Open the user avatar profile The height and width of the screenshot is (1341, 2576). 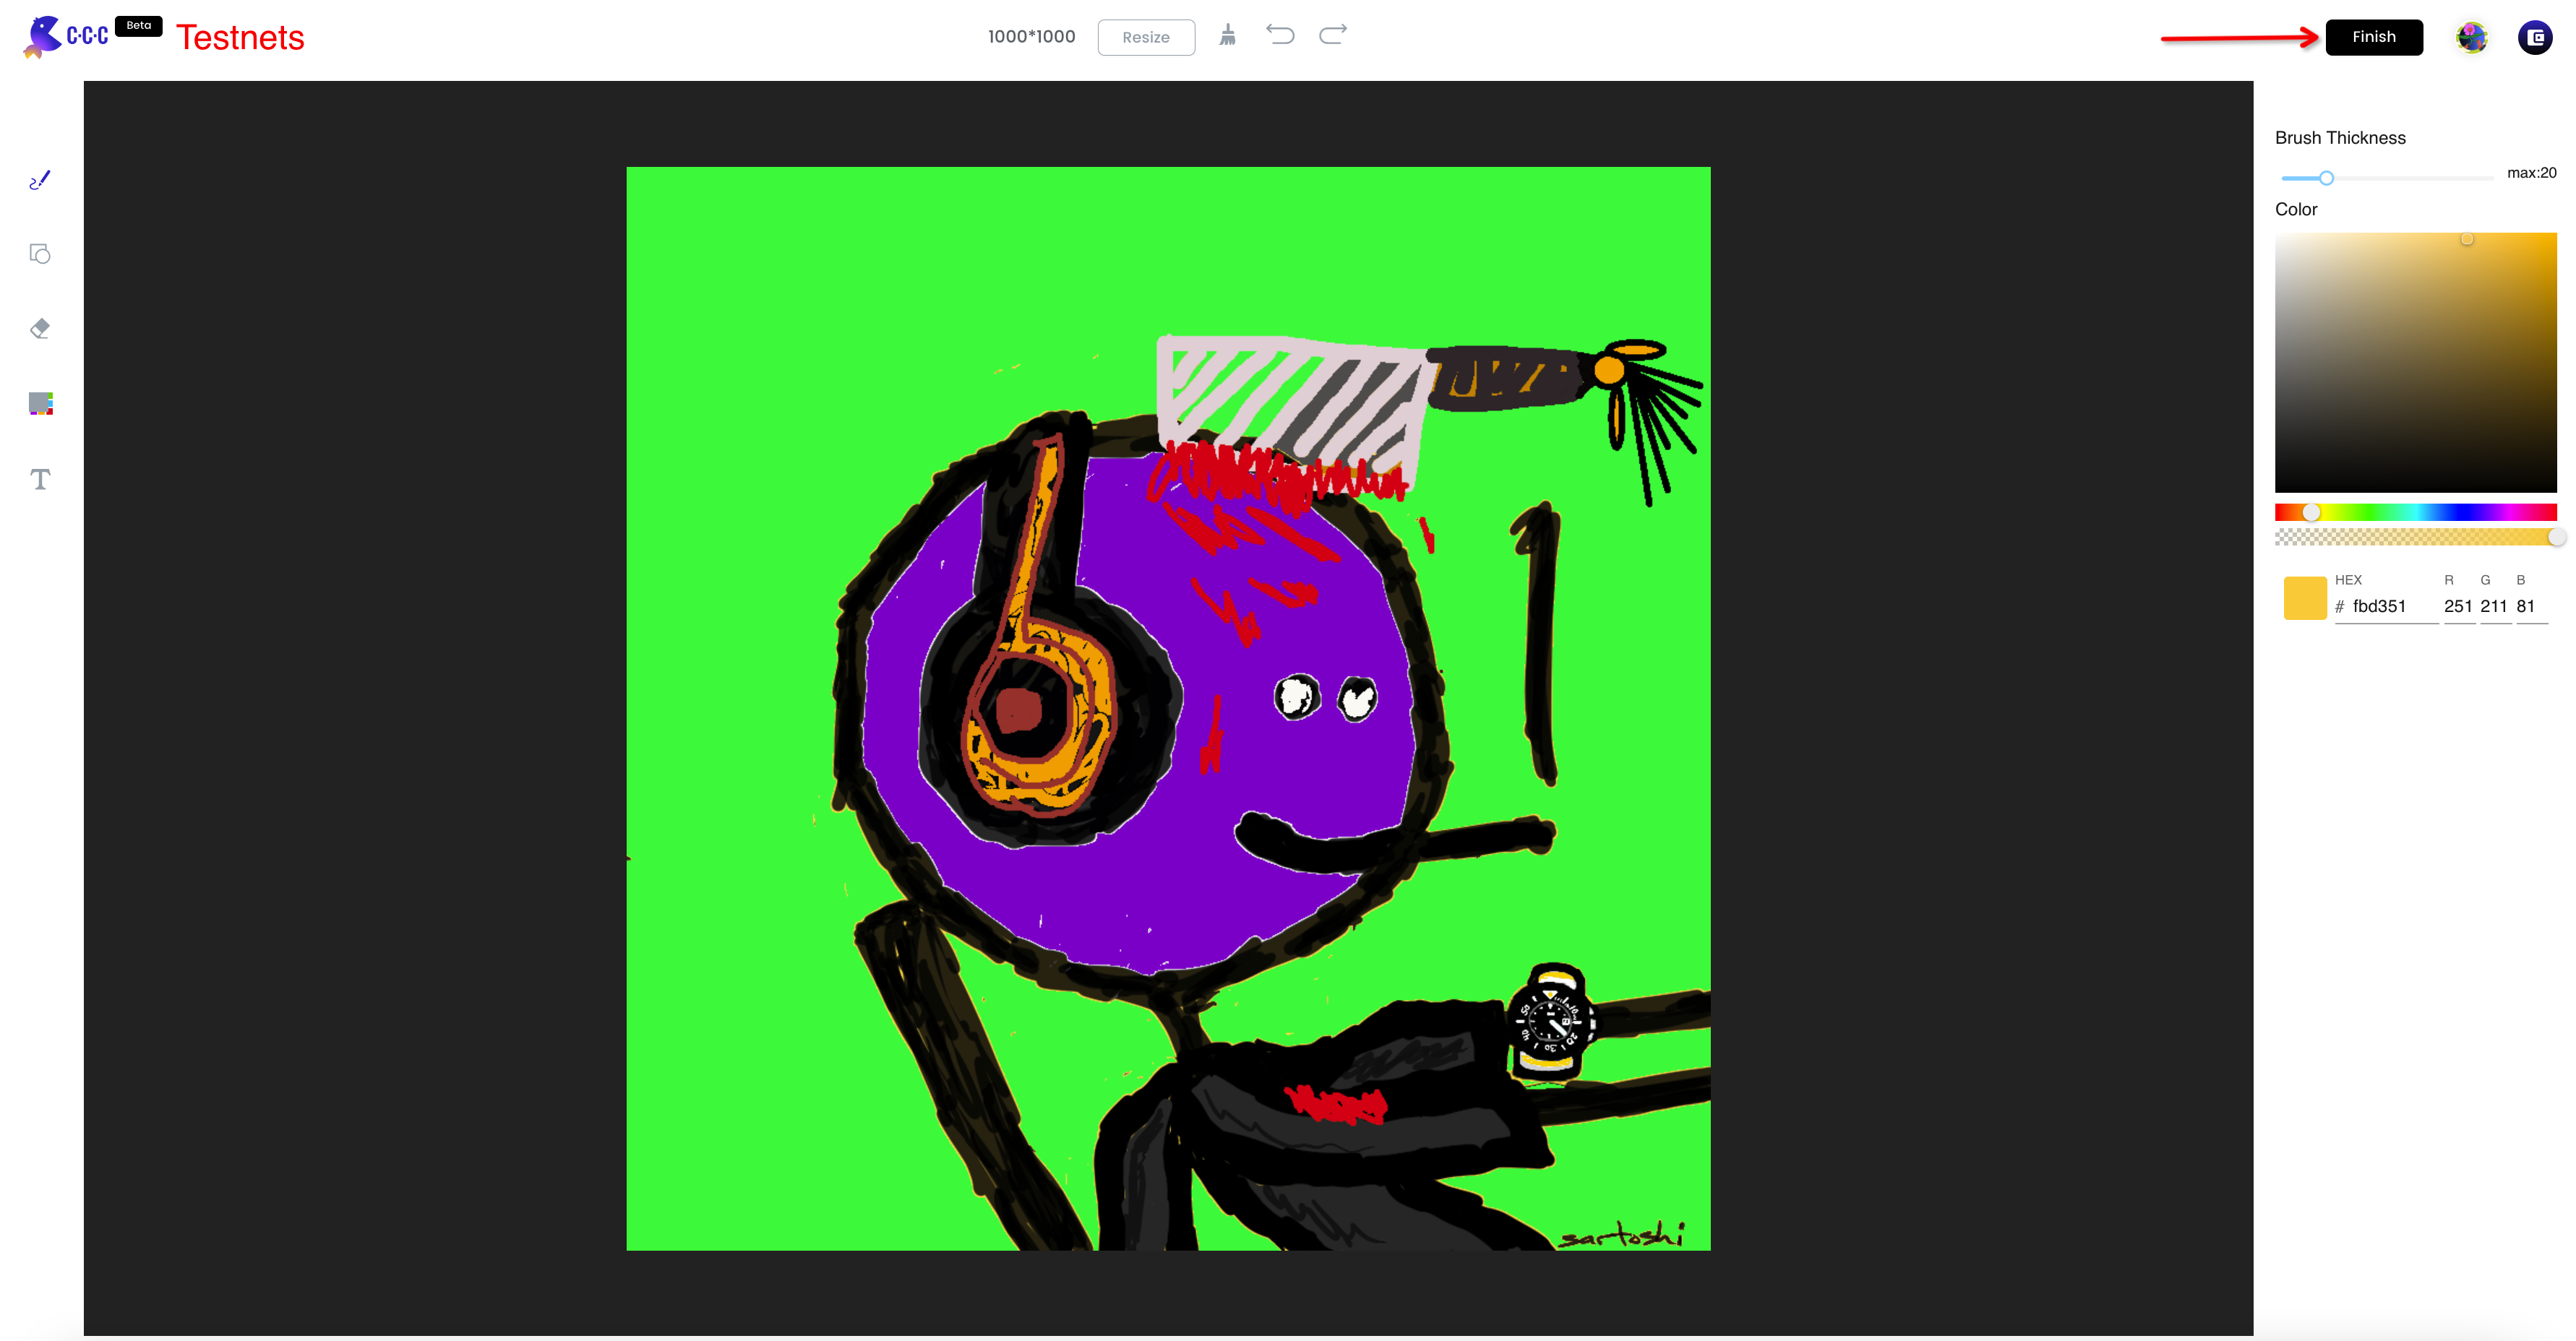pyautogui.click(x=2471, y=37)
